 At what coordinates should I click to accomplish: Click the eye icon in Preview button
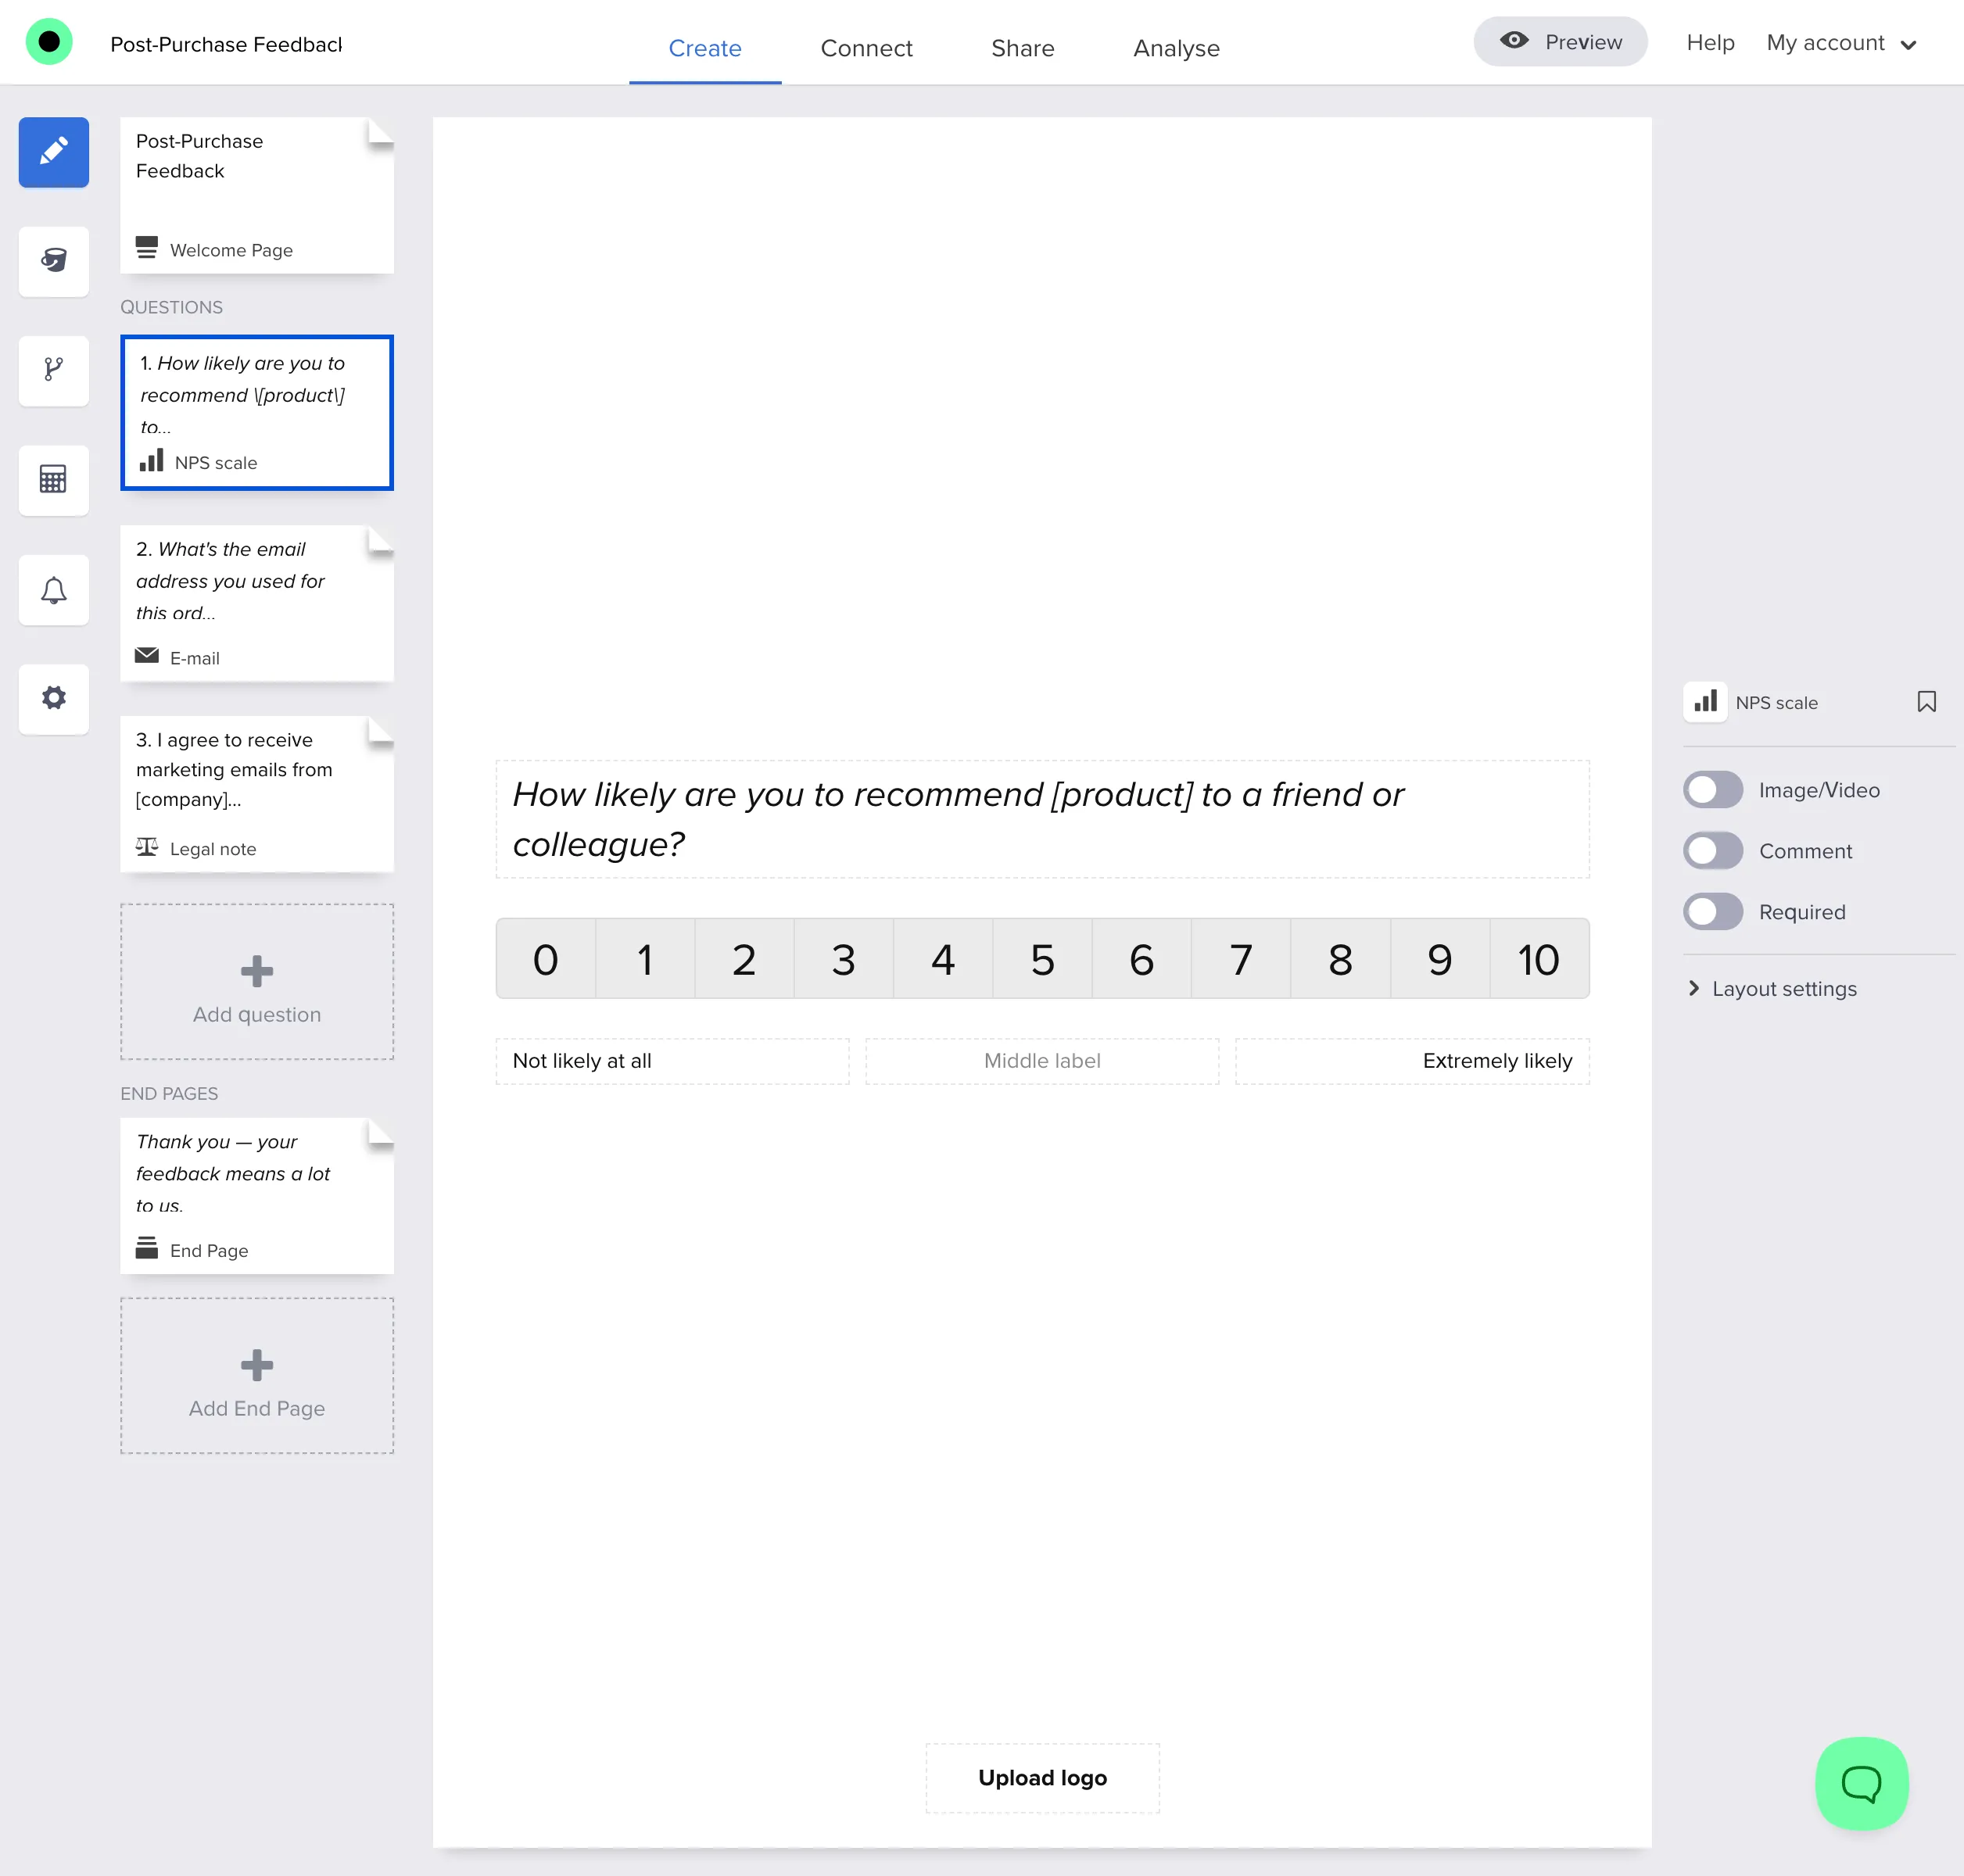(x=1514, y=40)
